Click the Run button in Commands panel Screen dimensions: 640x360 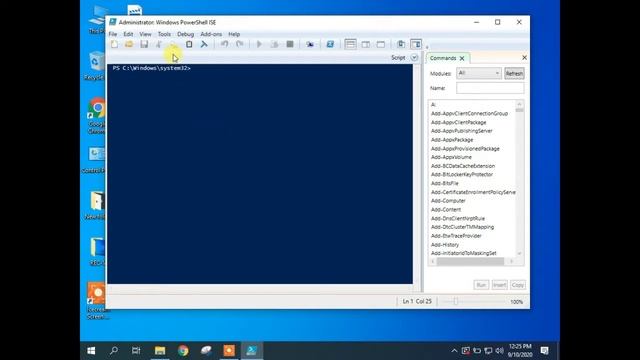click(x=481, y=285)
